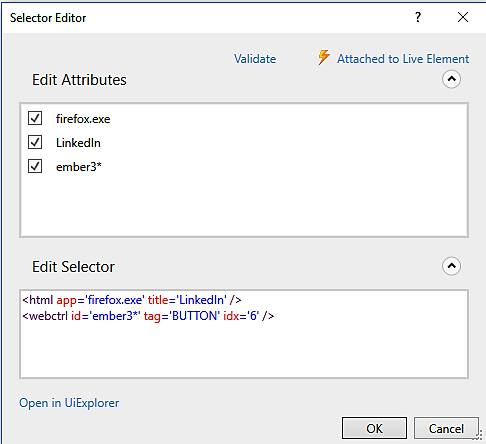
Task: Click the lightning bolt live element icon
Action: click(x=323, y=57)
